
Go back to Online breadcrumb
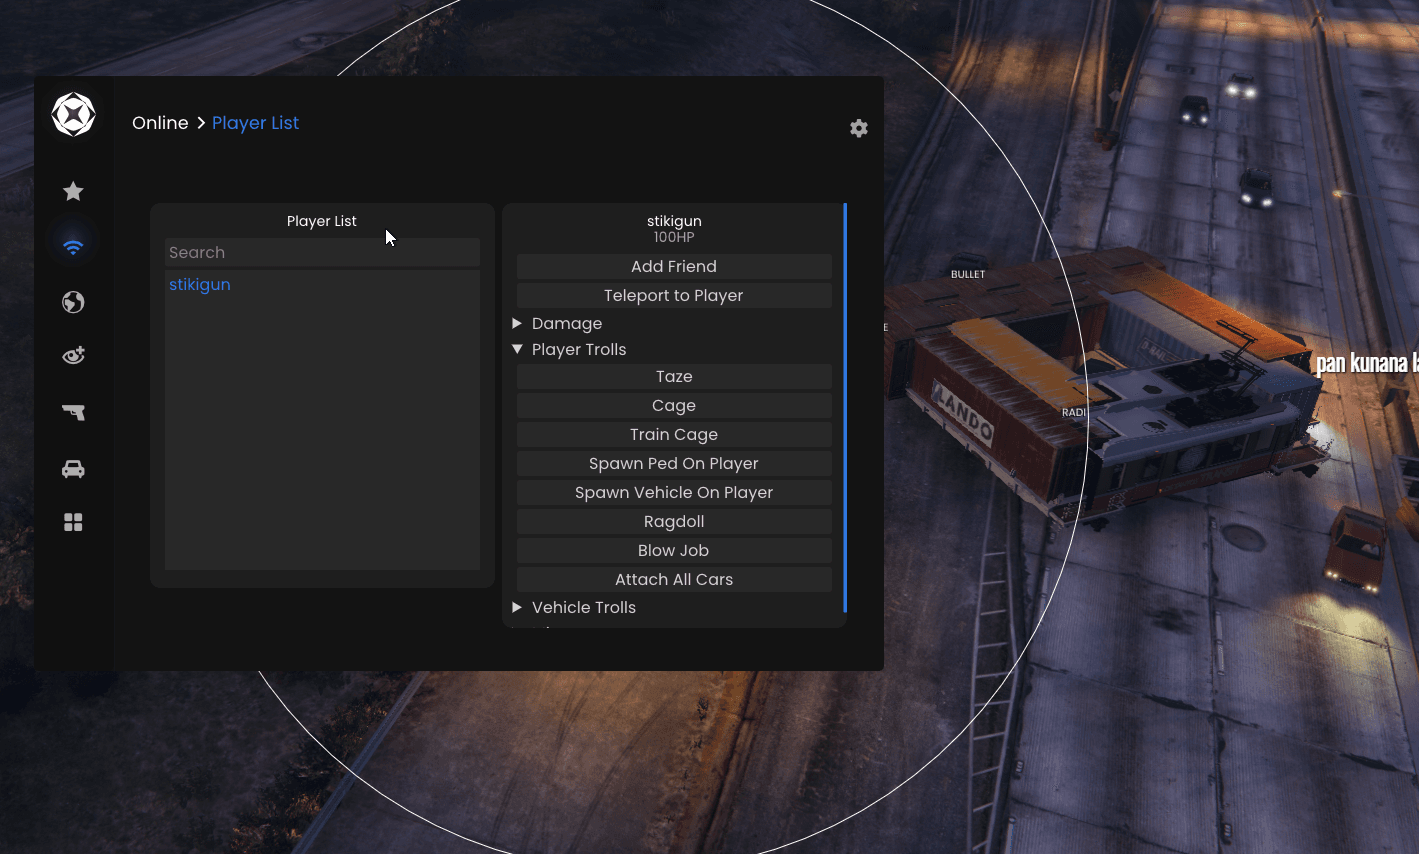(x=160, y=123)
